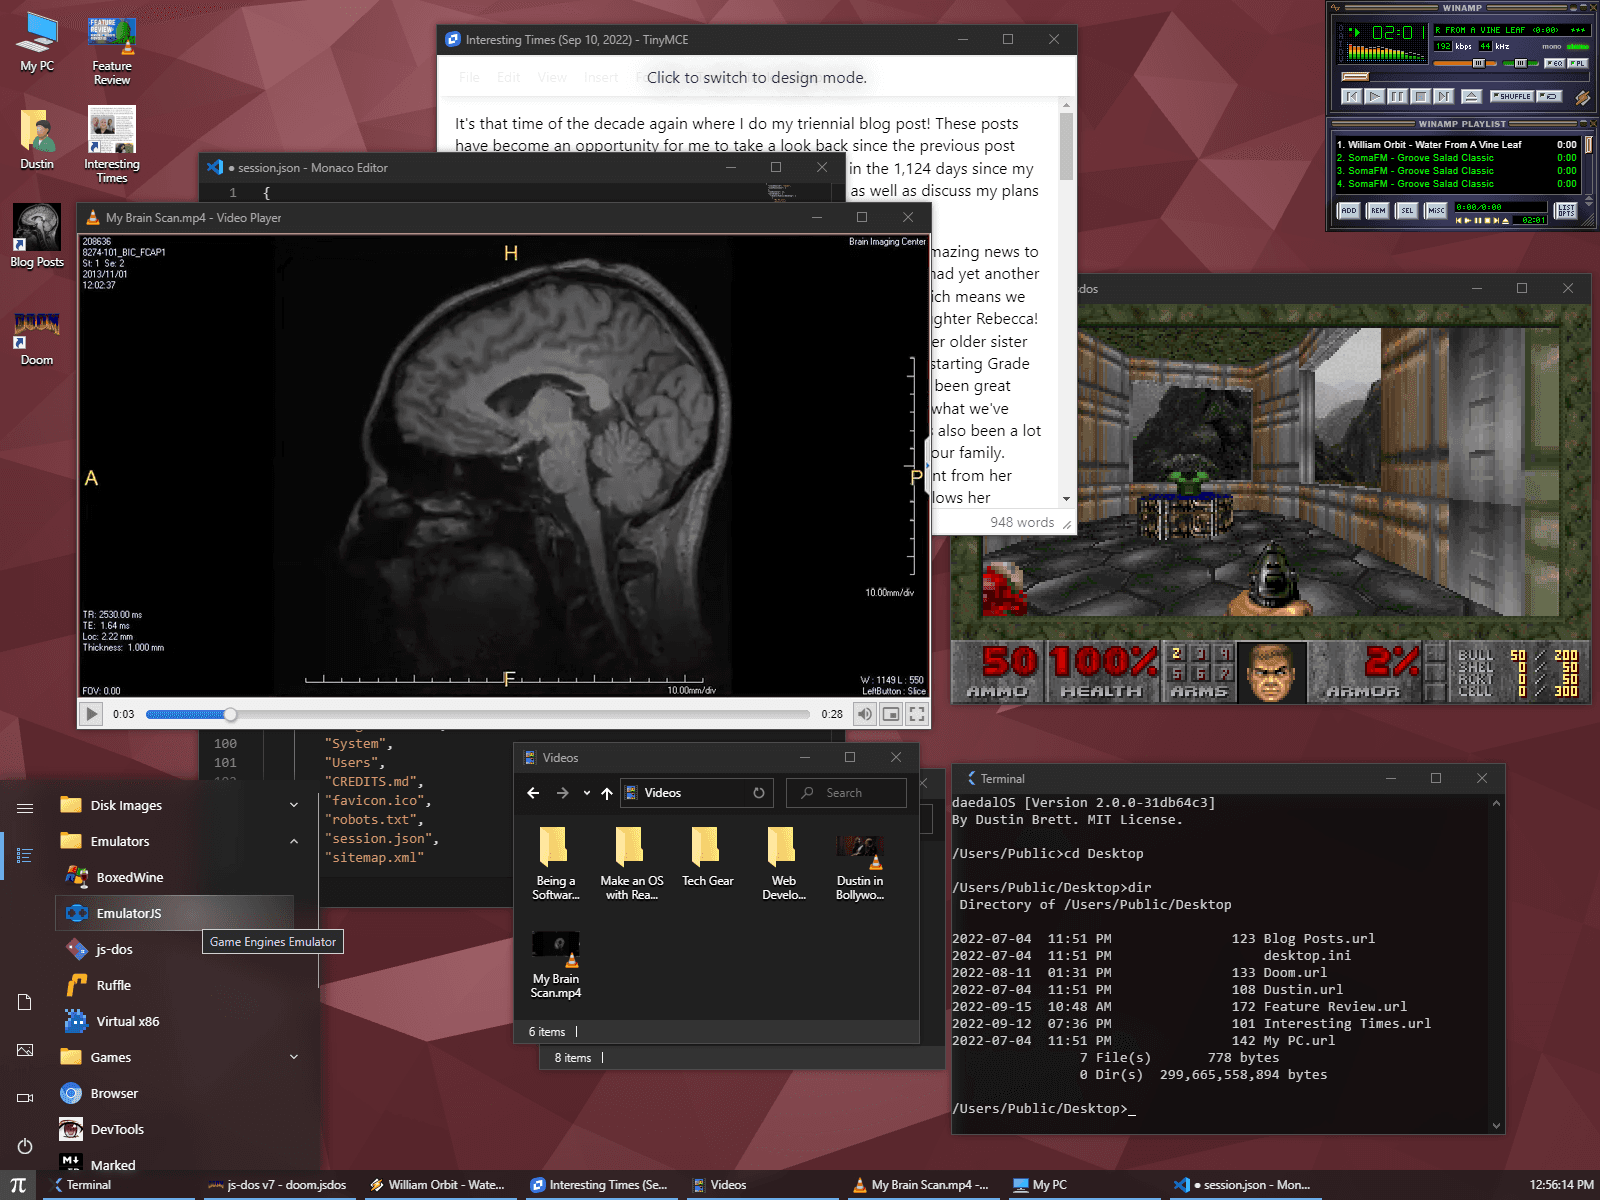This screenshot has width=1600, height=1200.
Task: Collapse the Emulators folder in start menu
Action: pyautogui.click(x=293, y=841)
